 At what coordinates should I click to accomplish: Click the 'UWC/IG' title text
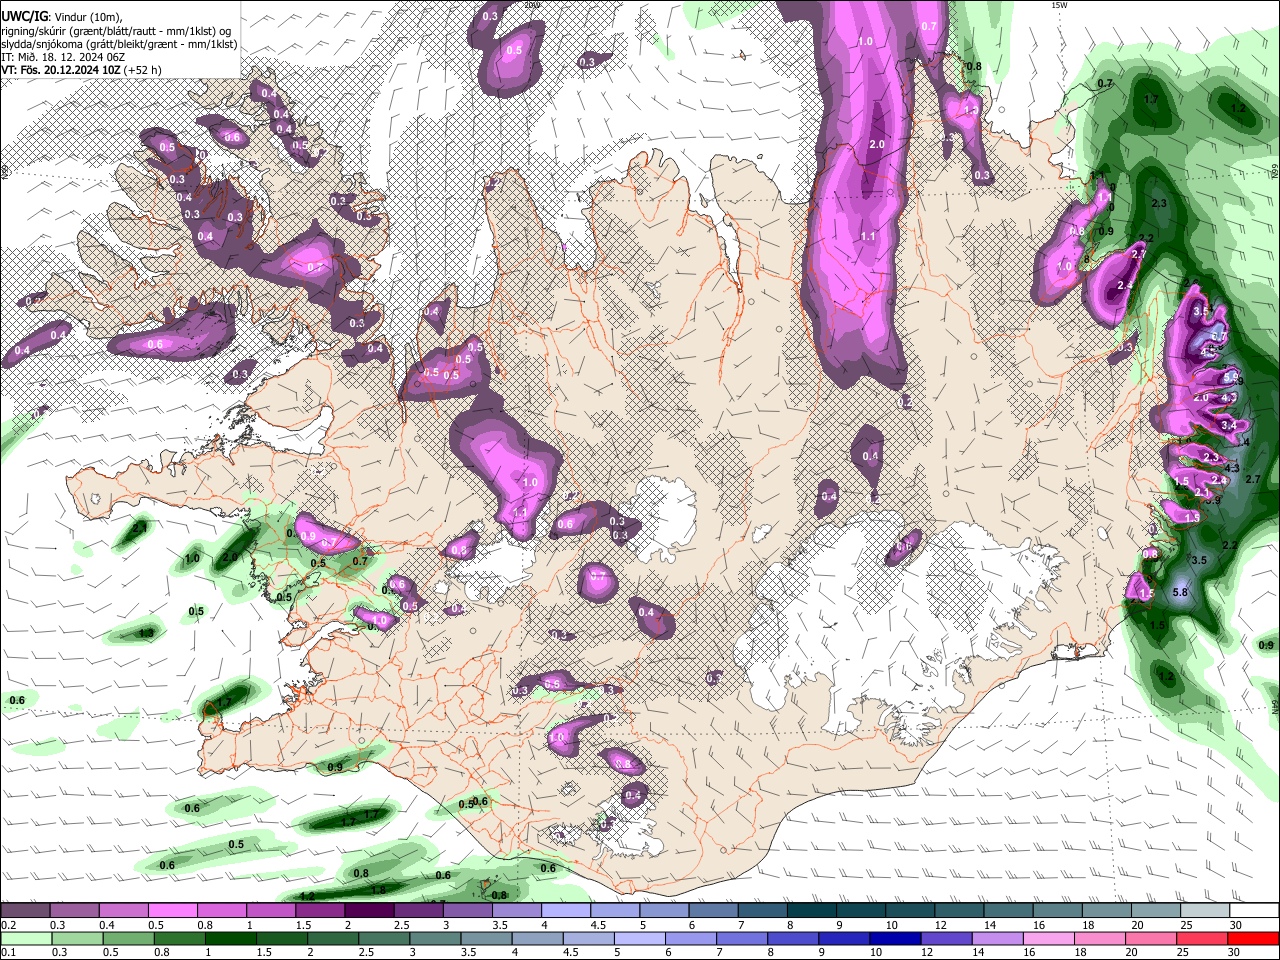tap(23, 16)
